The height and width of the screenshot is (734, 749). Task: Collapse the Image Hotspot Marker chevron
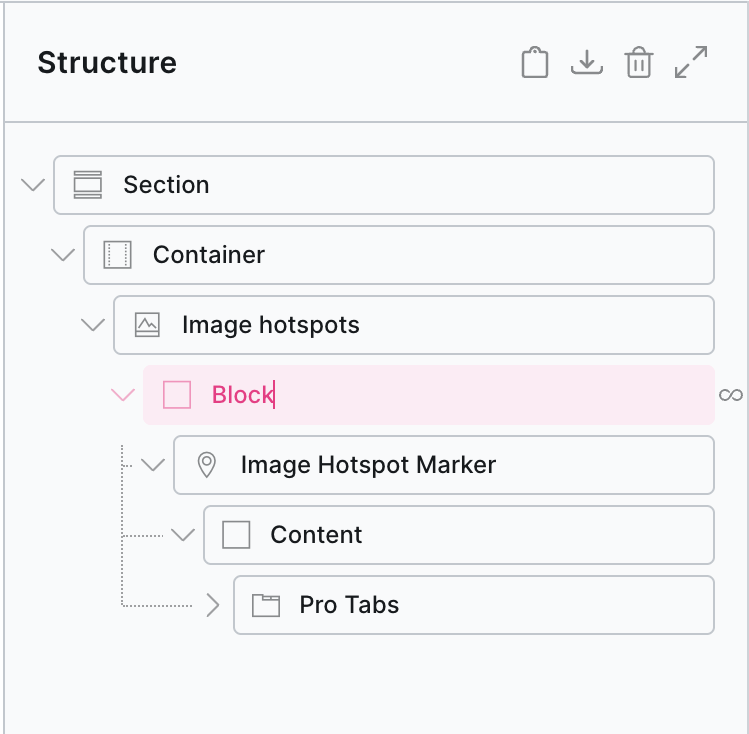tap(153, 465)
